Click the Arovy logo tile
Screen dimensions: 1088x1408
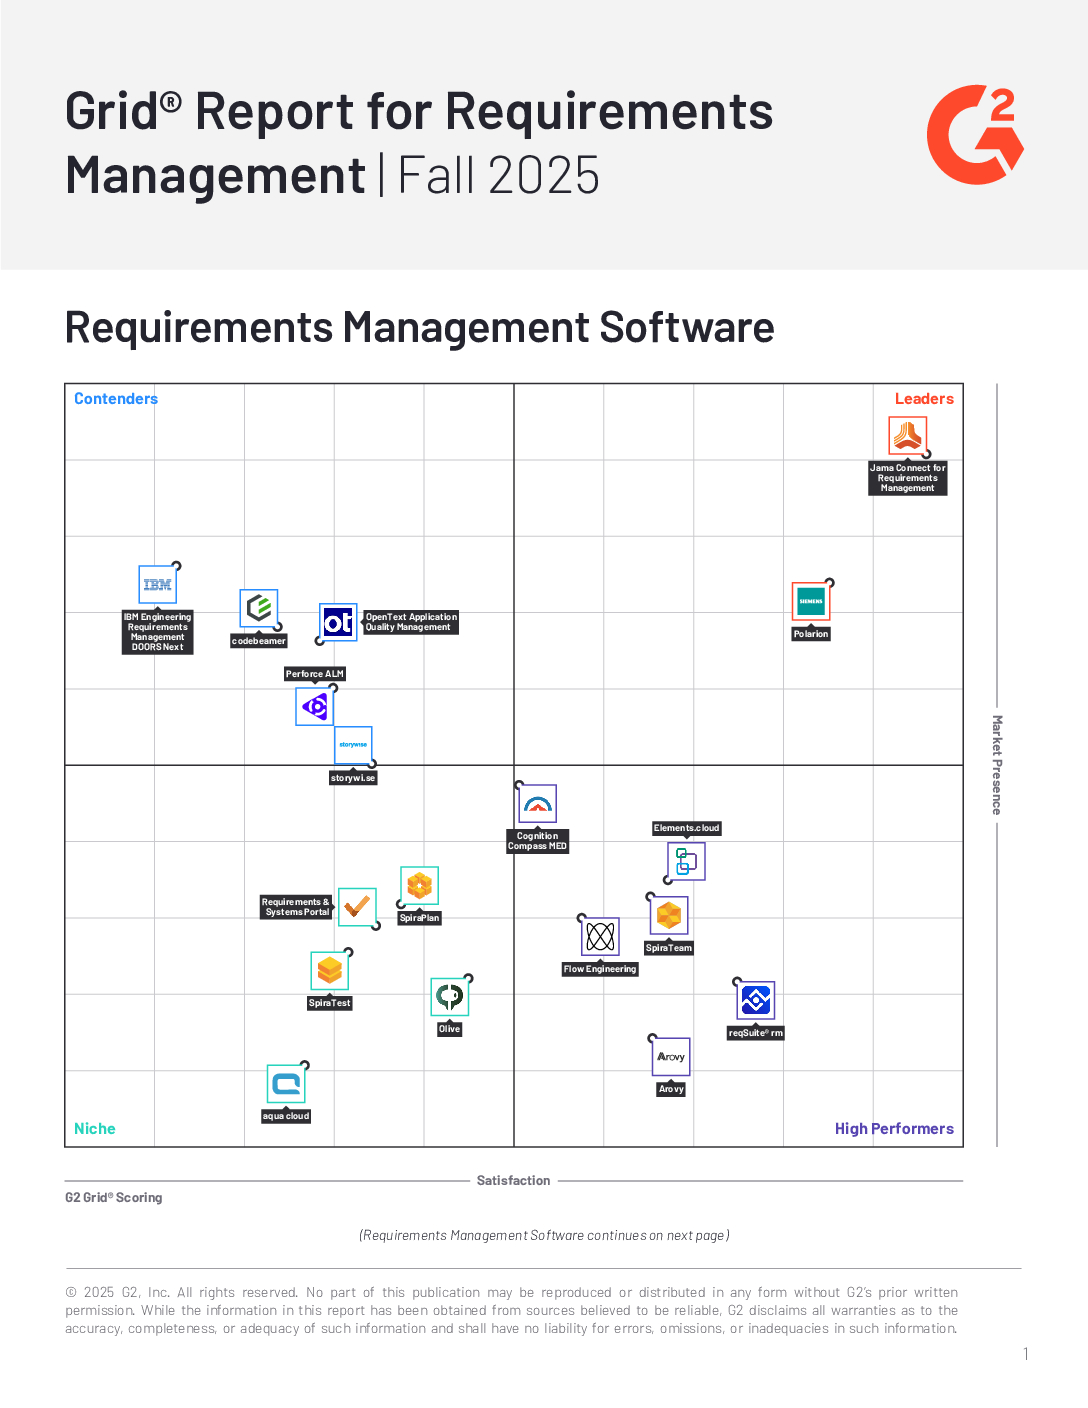pos(671,1057)
